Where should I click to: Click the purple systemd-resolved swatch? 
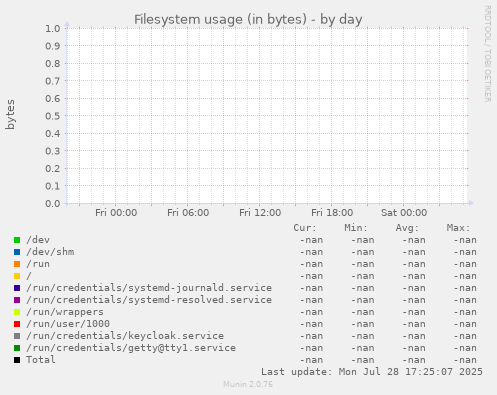point(17,300)
